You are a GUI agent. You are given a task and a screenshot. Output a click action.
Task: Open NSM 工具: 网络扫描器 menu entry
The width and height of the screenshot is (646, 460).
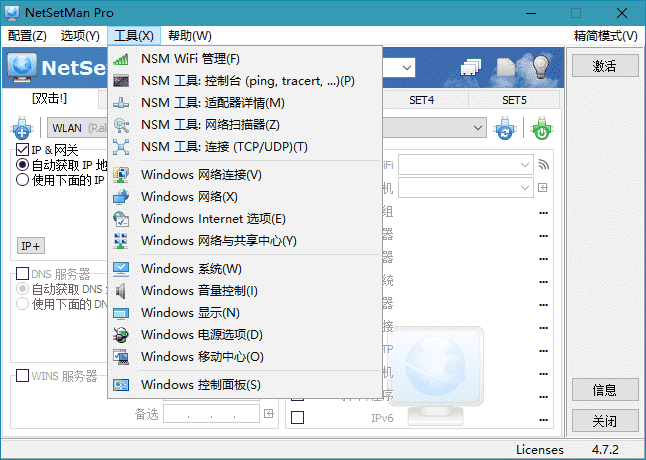[x=210, y=125]
